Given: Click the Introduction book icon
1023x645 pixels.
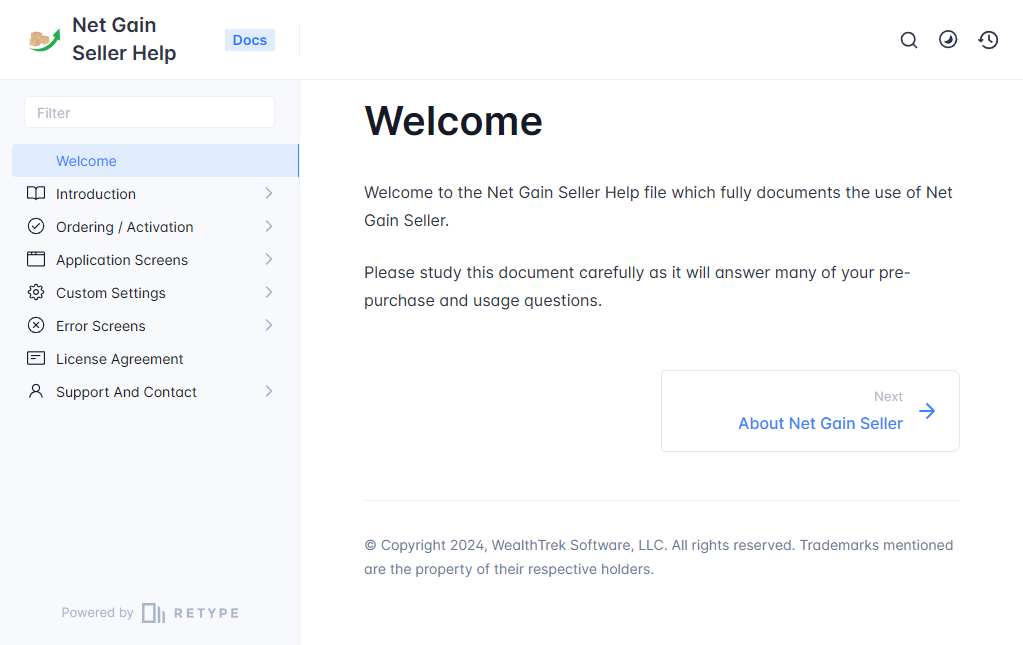Looking at the screenshot, I should point(36,193).
